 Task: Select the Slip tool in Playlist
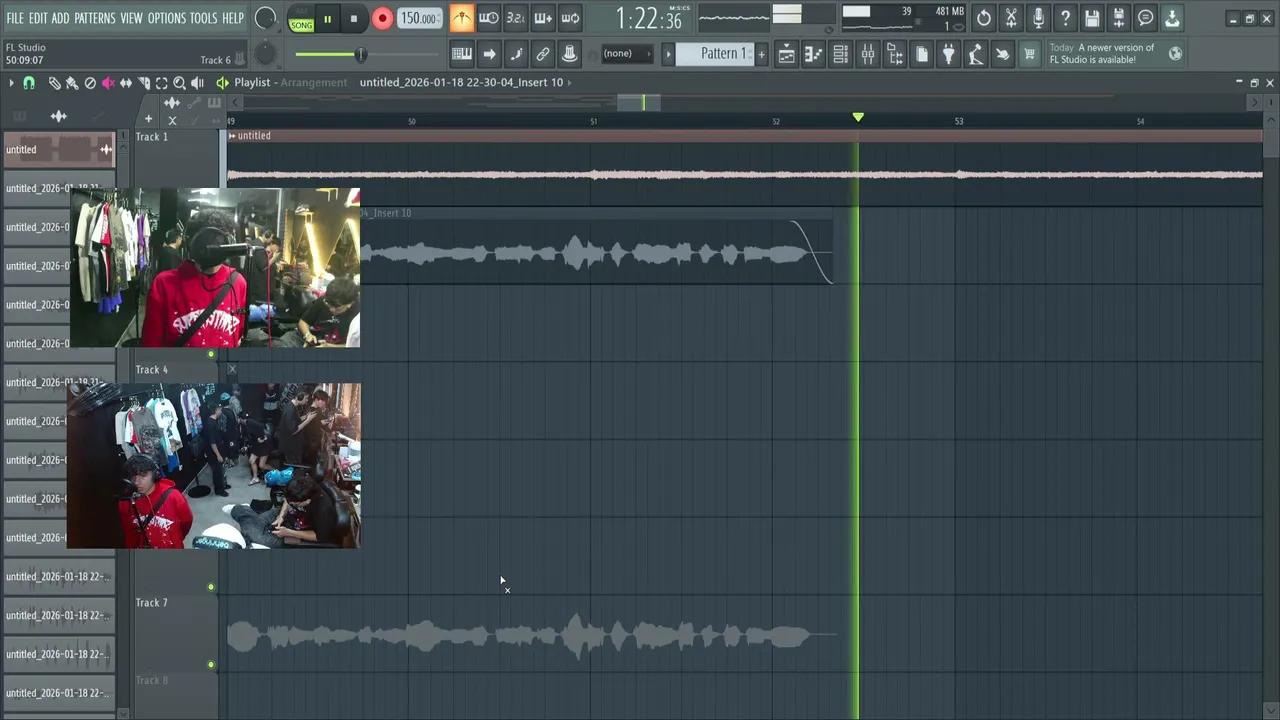point(126,83)
